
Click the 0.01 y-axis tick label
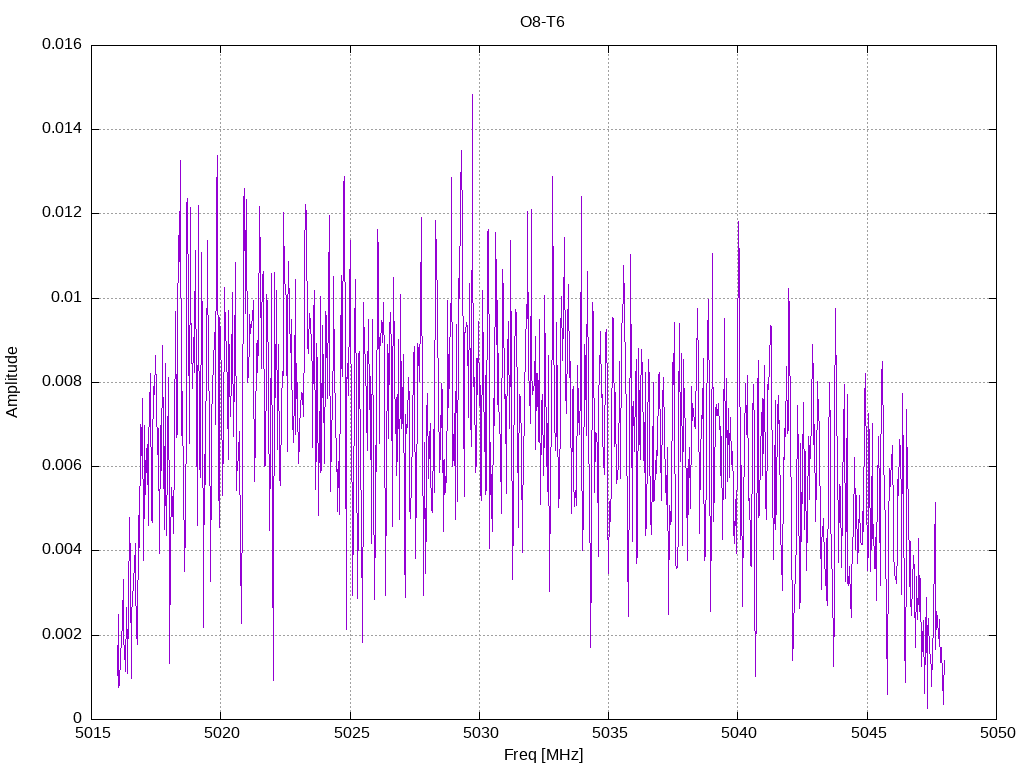pyautogui.click(x=67, y=298)
